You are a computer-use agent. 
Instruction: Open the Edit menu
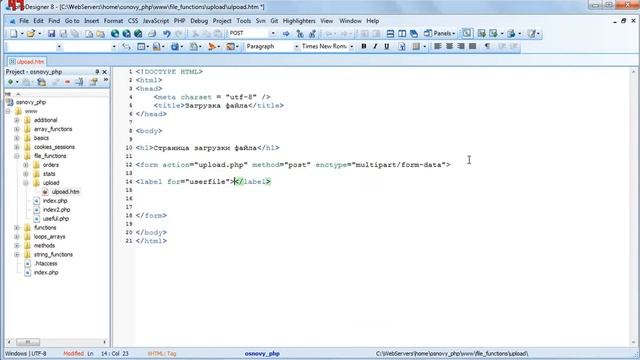[x=38, y=21]
